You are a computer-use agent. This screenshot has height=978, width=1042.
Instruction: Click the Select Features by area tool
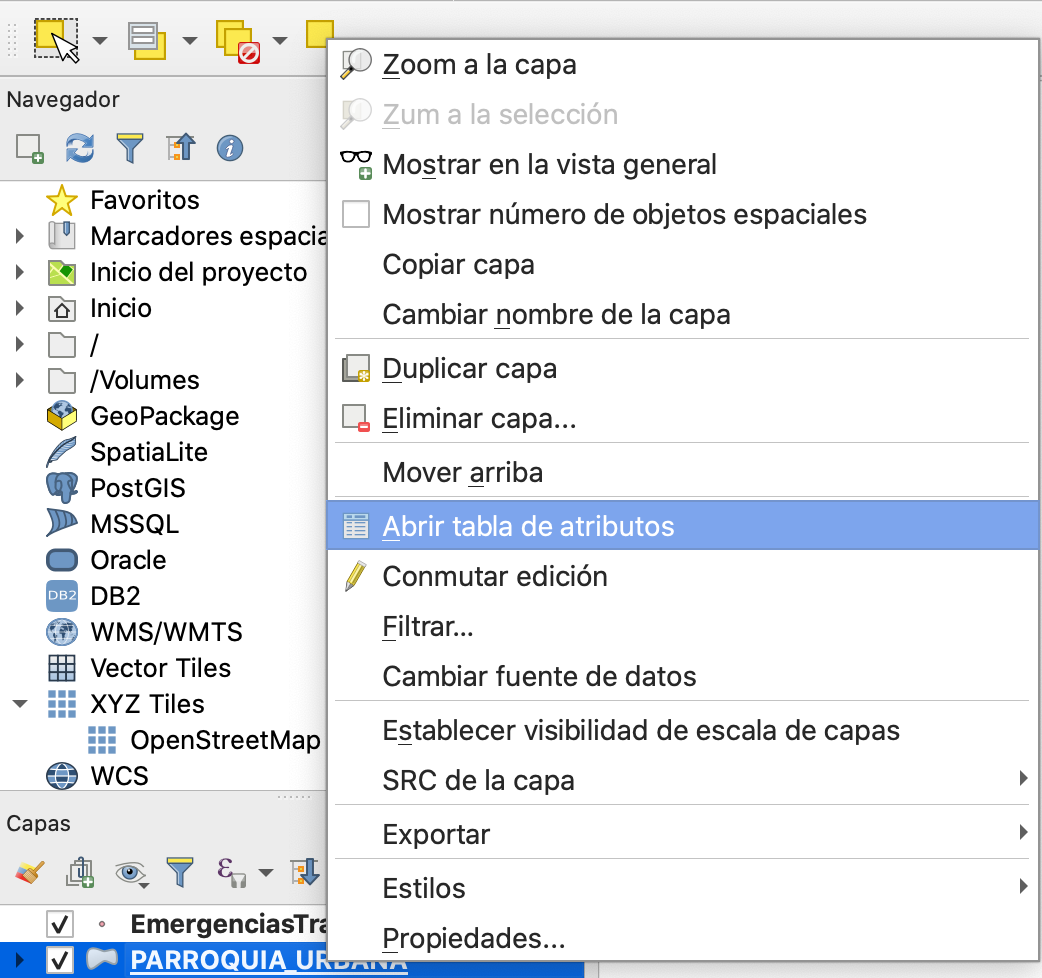(x=55, y=40)
